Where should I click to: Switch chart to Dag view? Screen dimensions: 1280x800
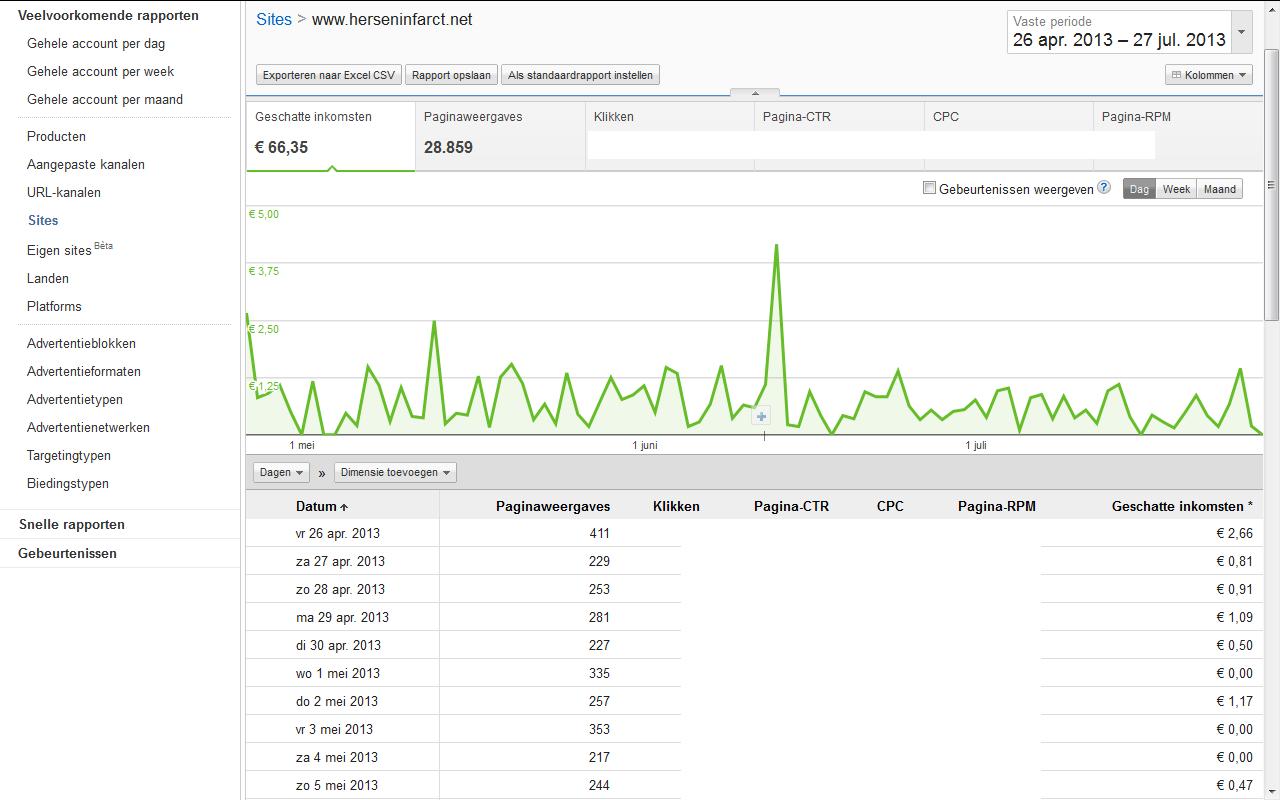point(1140,189)
